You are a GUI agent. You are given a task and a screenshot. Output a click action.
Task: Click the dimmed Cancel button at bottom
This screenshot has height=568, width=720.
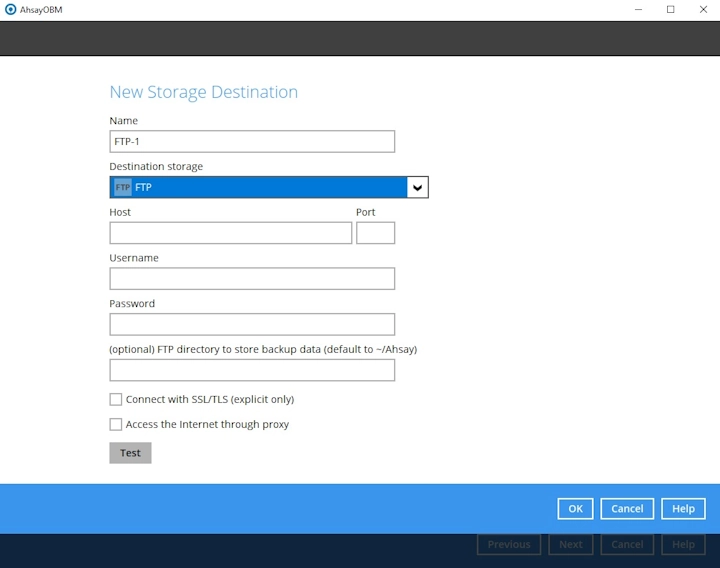click(627, 545)
